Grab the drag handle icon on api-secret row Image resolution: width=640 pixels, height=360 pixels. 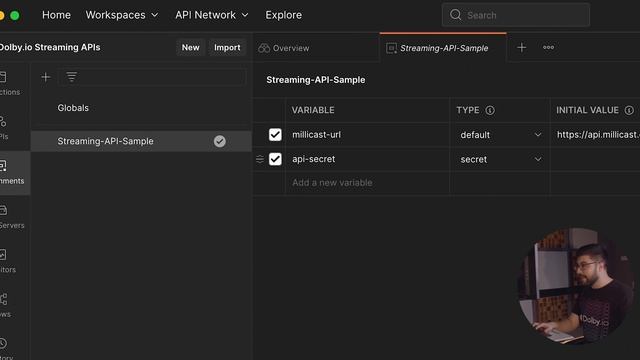(x=260, y=159)
